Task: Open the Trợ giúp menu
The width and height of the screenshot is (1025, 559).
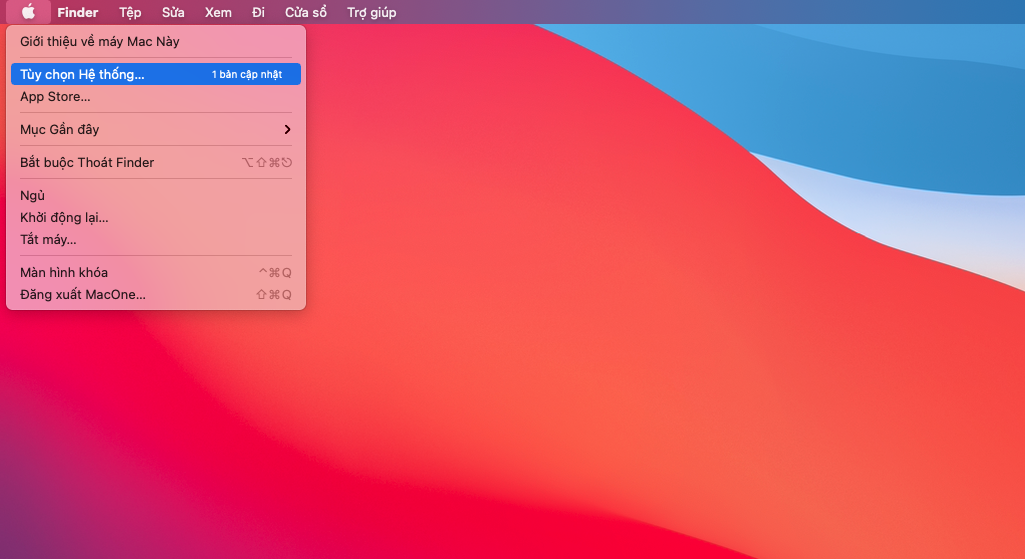Action: pyautogui.click(x=371, y=12)
